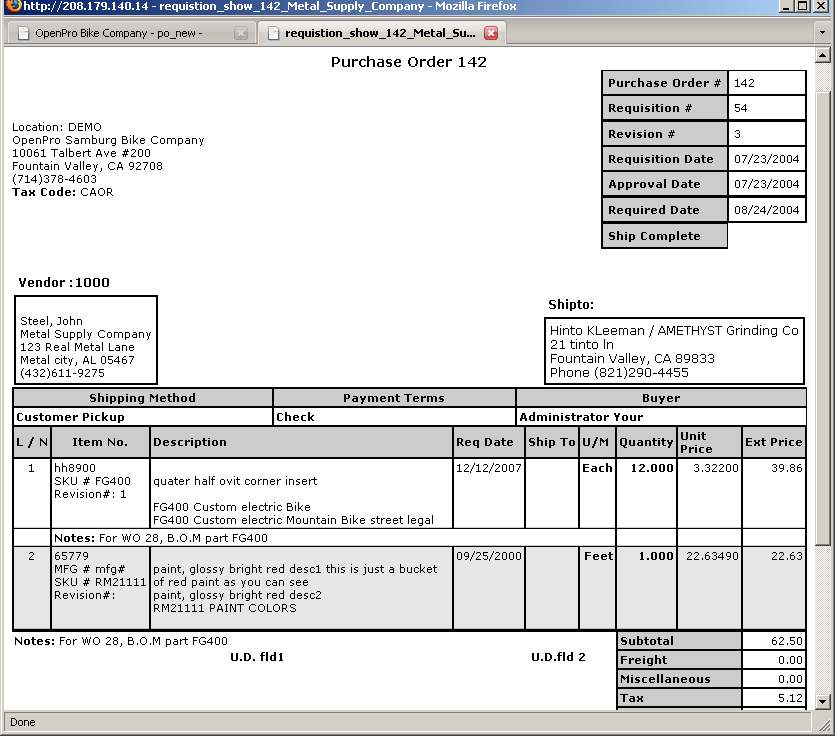Close the OpenPro Bike Company tab

pos(241,33)
